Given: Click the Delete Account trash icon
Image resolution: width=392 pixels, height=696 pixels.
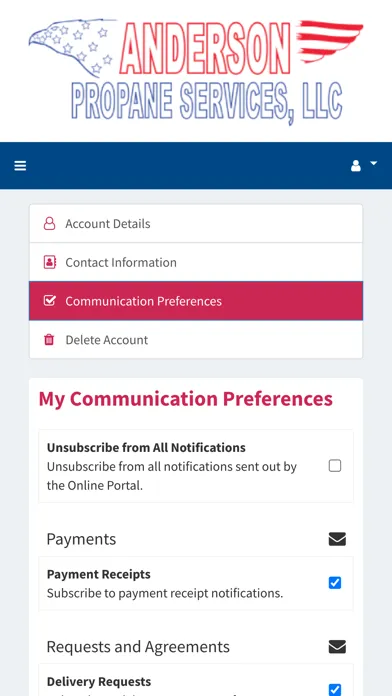Looking at the screenshot, I should pyautogui.click(x=49, y=340).
